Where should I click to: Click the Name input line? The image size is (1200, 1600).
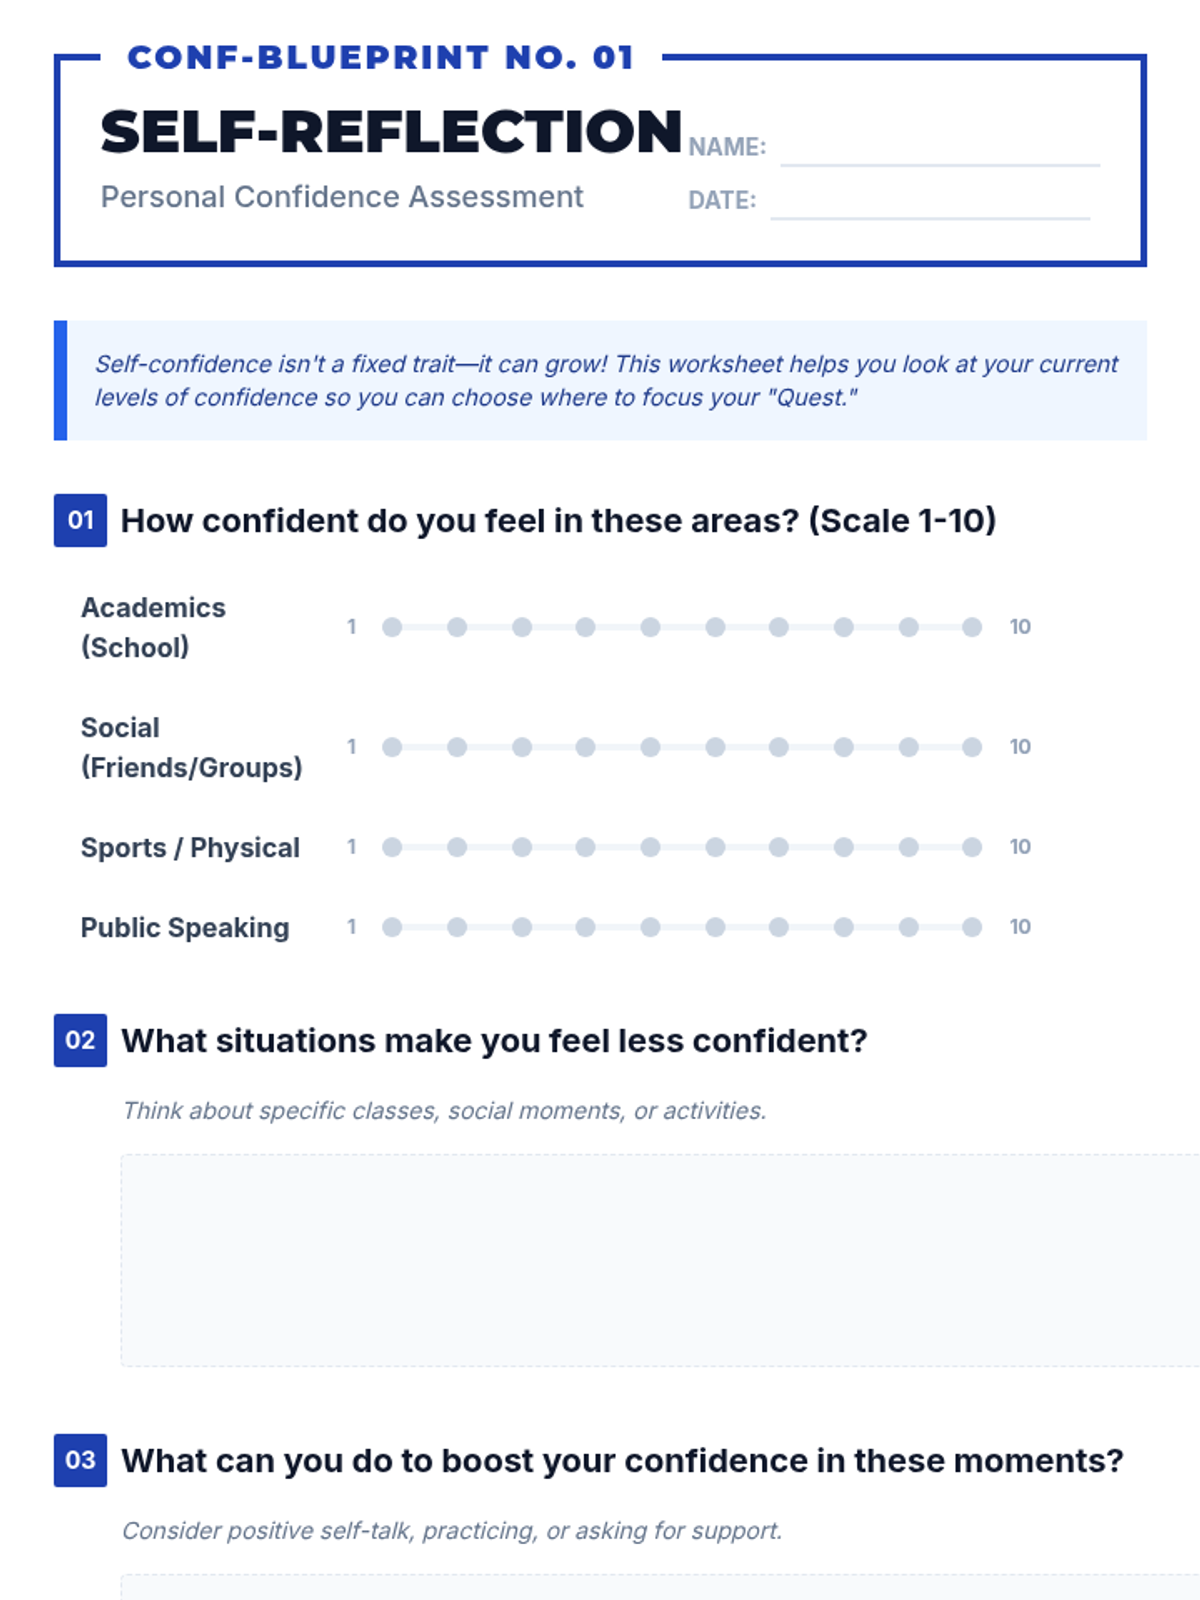coord(939,150)
